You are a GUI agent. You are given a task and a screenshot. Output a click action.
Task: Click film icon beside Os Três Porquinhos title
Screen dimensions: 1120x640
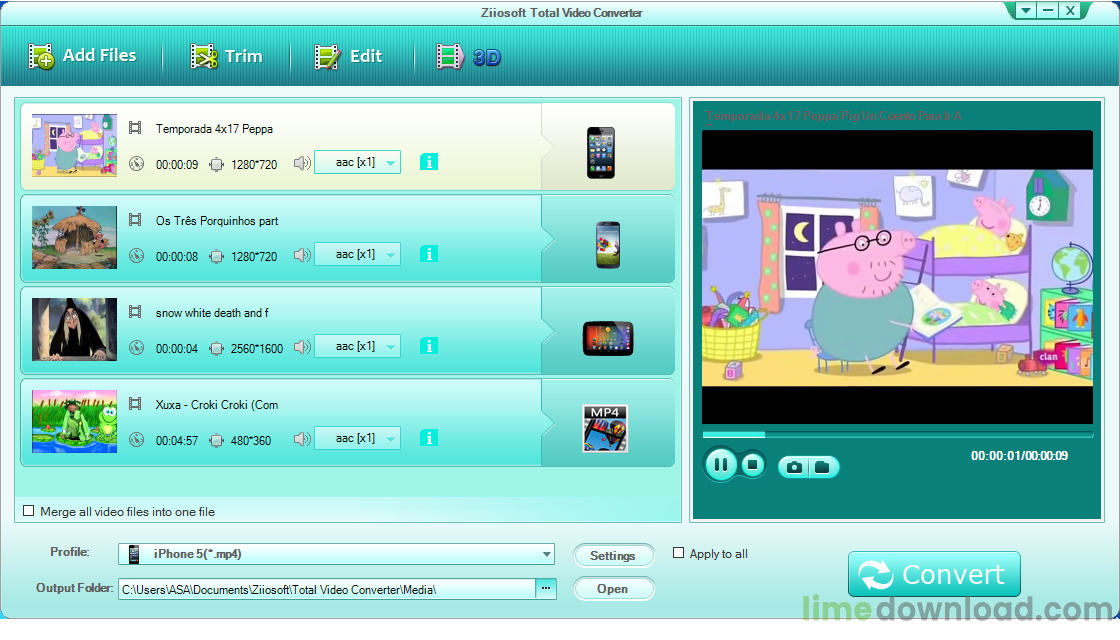(135, 219)
